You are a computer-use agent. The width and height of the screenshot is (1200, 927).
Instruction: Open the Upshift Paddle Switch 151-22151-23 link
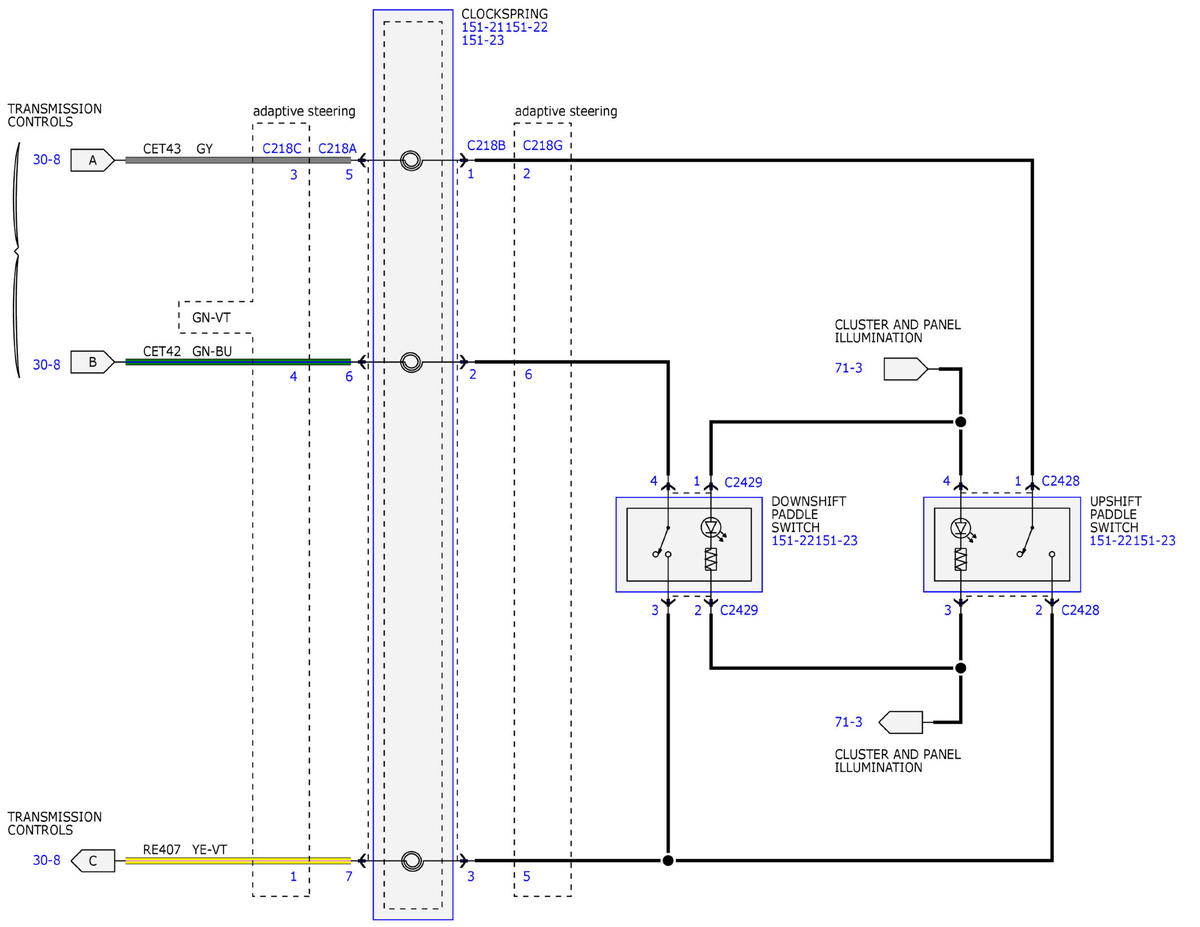tap(1133, 541)
